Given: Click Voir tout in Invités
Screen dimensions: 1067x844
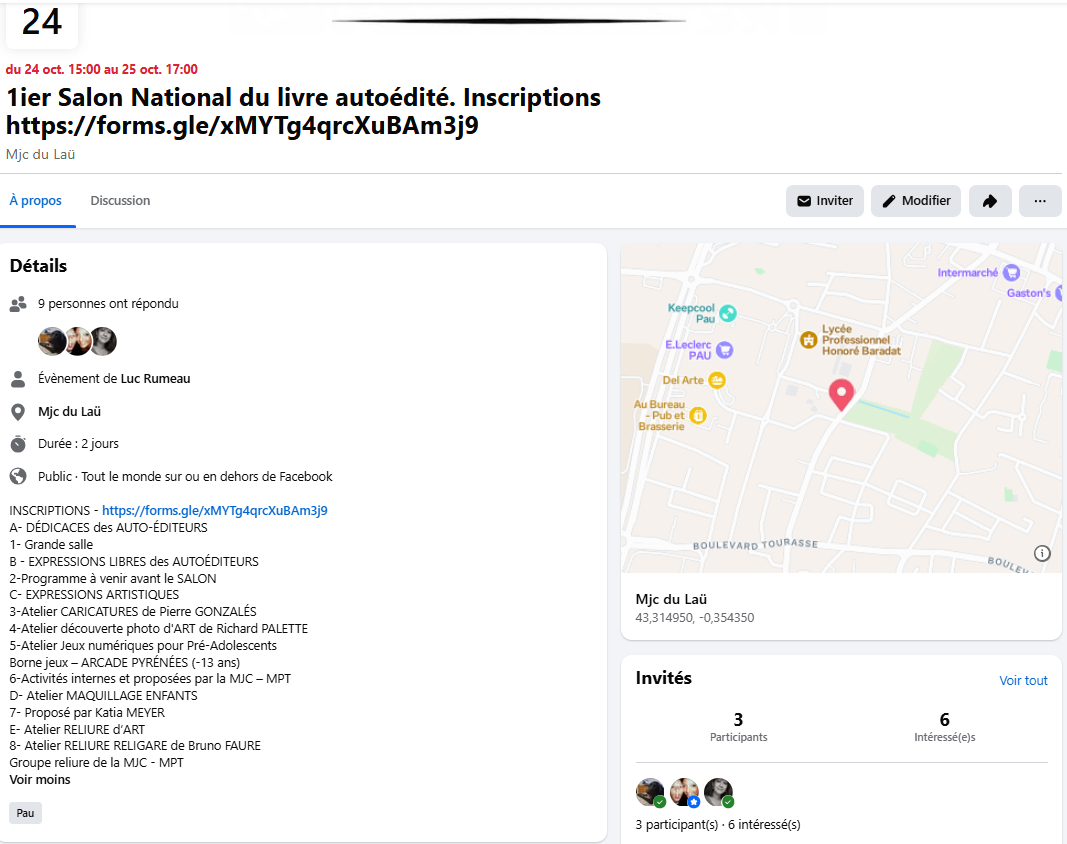Looking at the screenshot, I should pos(1023,680).
